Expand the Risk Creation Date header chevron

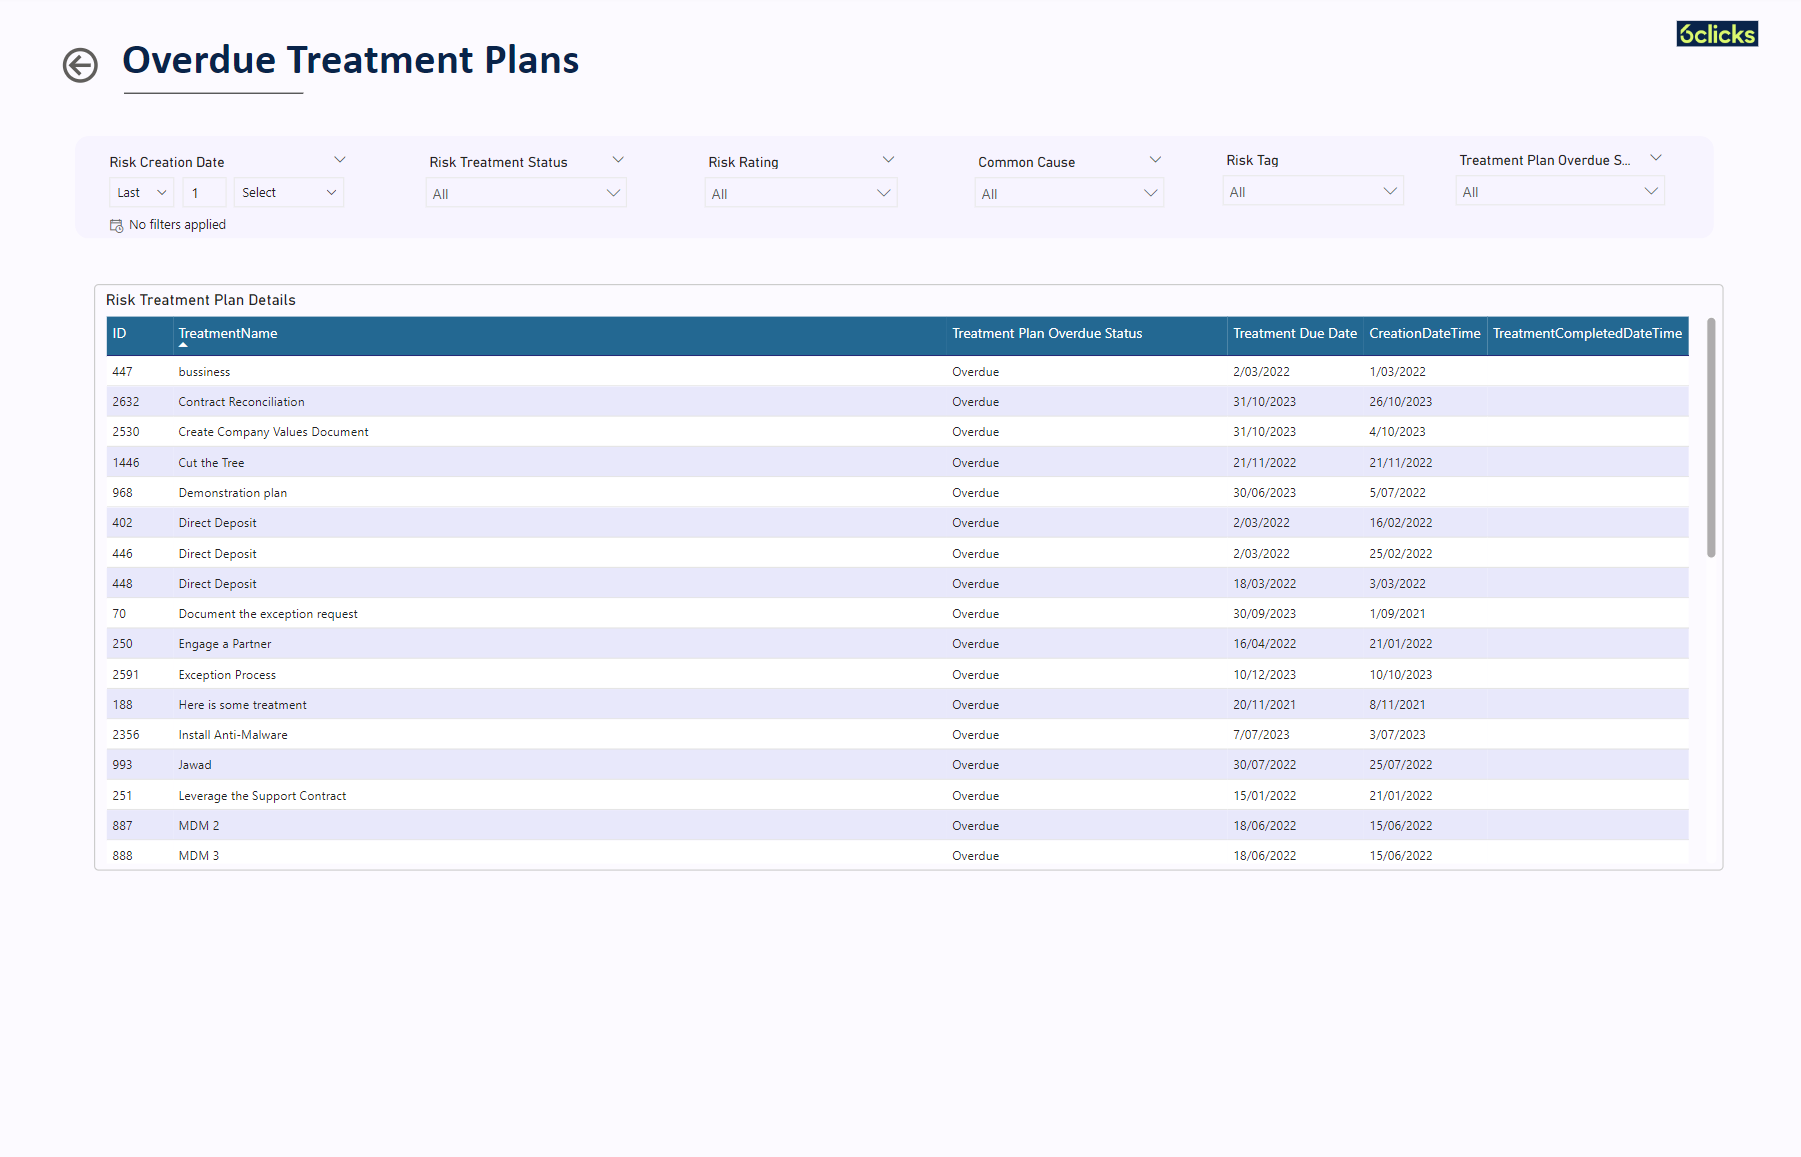pyautogui.click(x=340, y=160)
